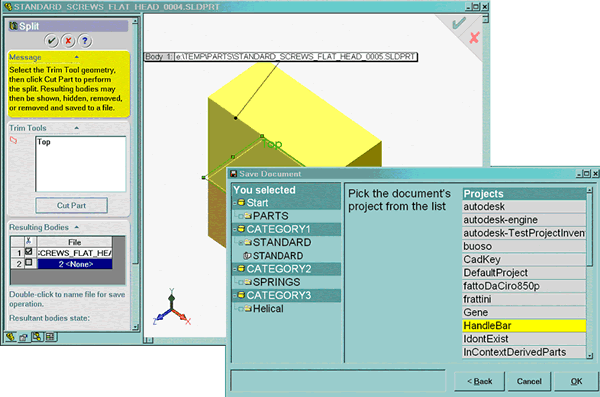Click the Projects column header
Viewport: 600px width, 397px height.
point(524,194)
